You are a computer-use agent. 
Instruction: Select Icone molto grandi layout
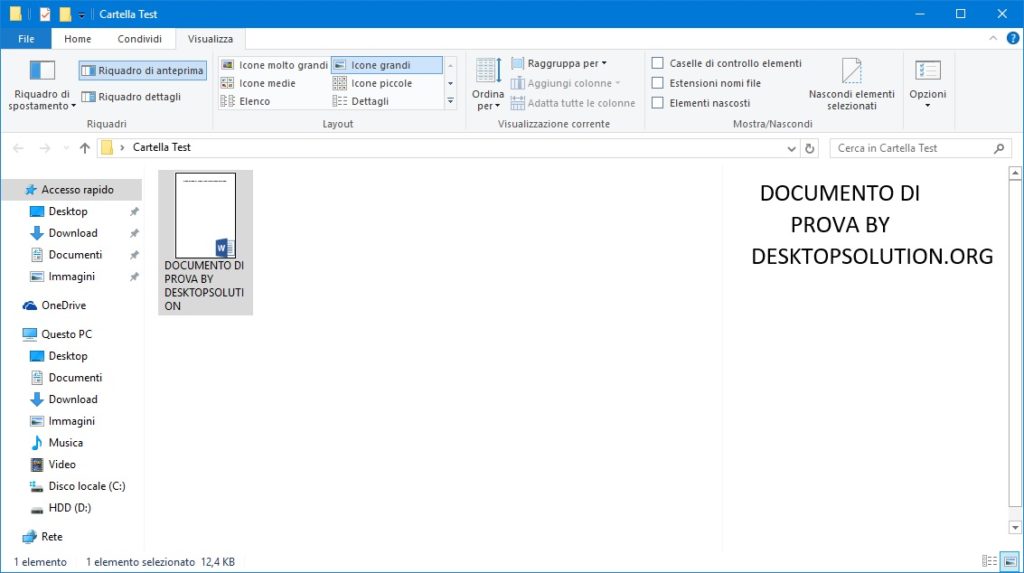click(x=274, y=65)
